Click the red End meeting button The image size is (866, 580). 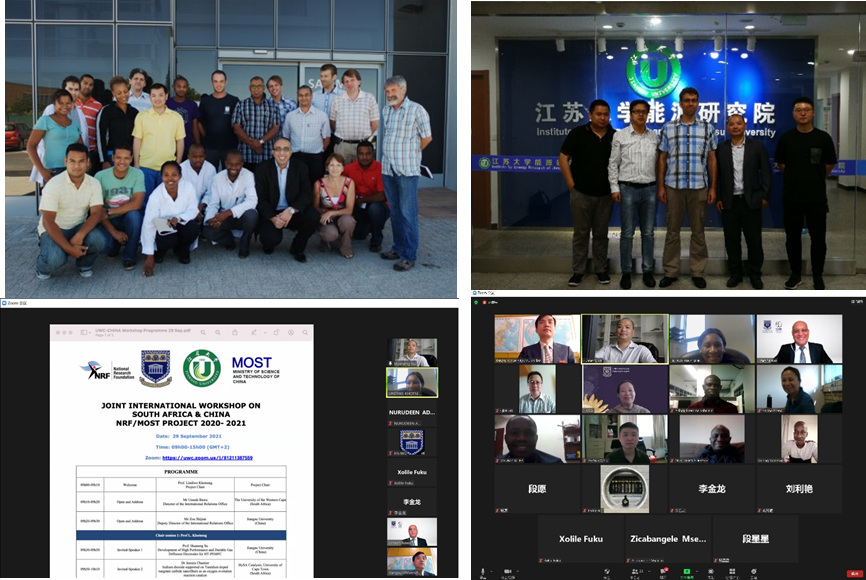pyautogui.click(x=854, y=574)
